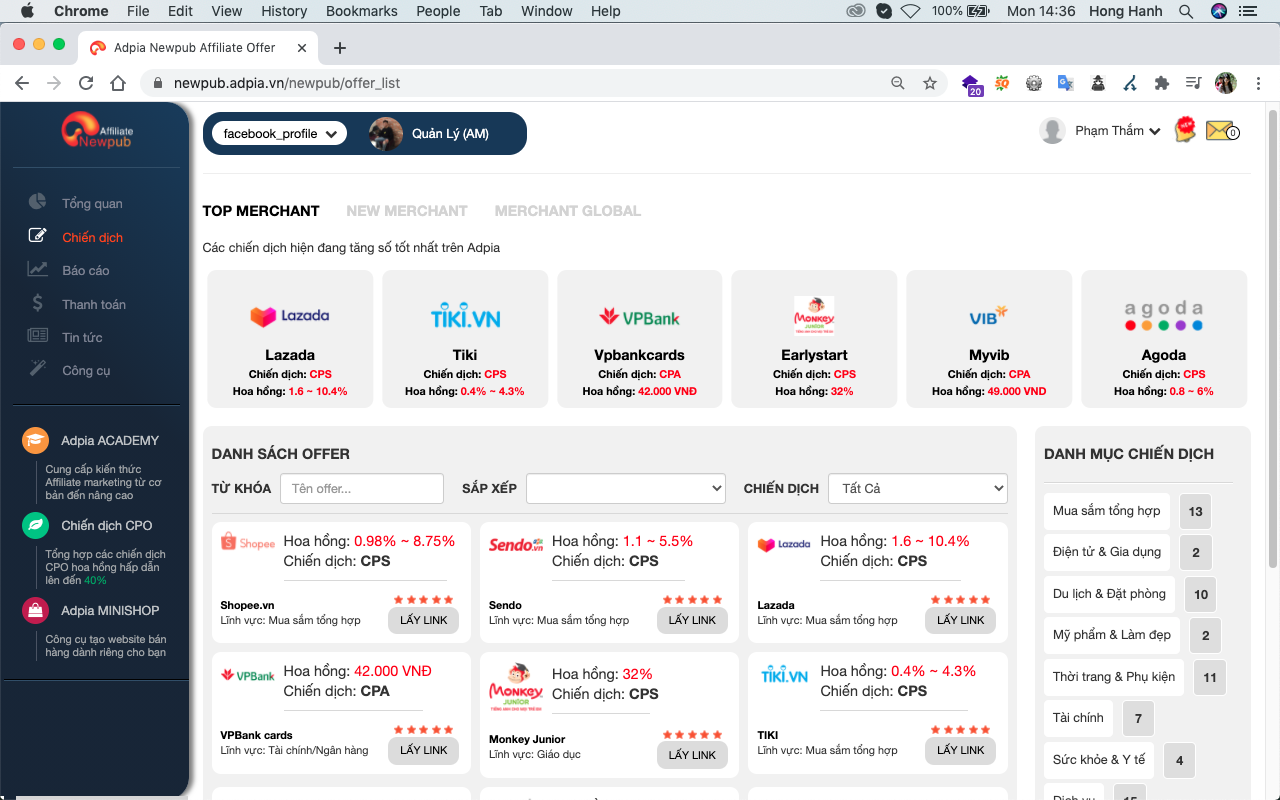Select the Tài chính campaign category
Screen dimensions: 1280x800
(1078, 718)
